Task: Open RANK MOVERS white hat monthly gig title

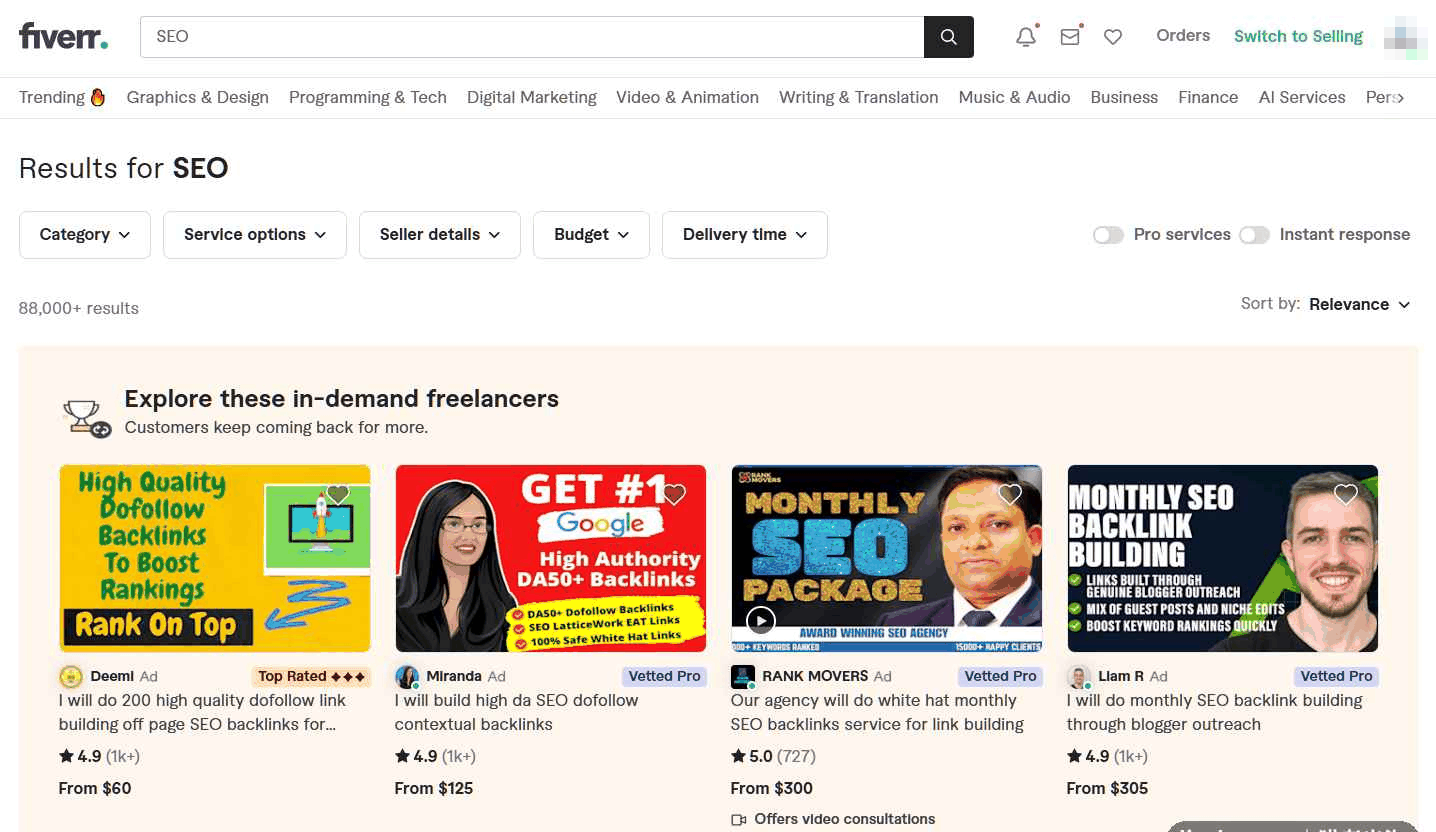Action: (x=877, y=712)
